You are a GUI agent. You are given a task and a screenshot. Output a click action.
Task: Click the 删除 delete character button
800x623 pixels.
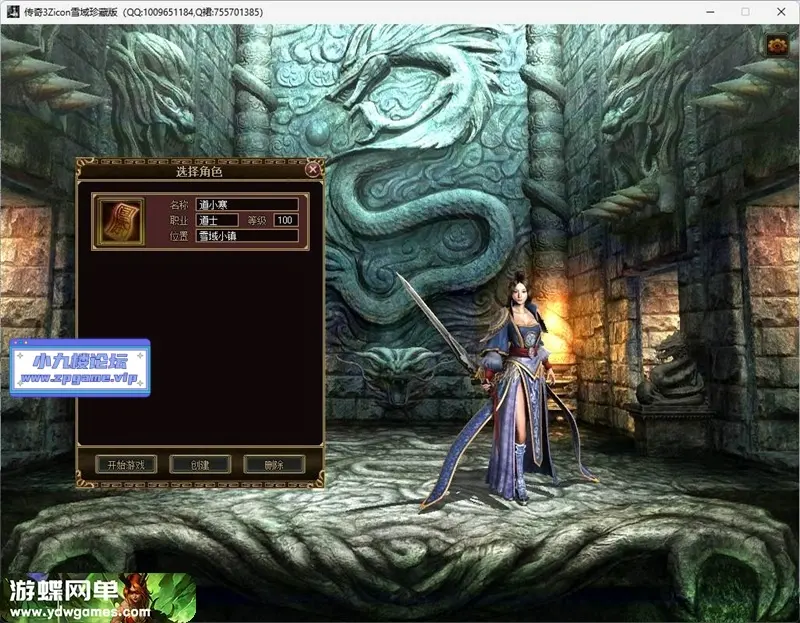tap(274, 465)
